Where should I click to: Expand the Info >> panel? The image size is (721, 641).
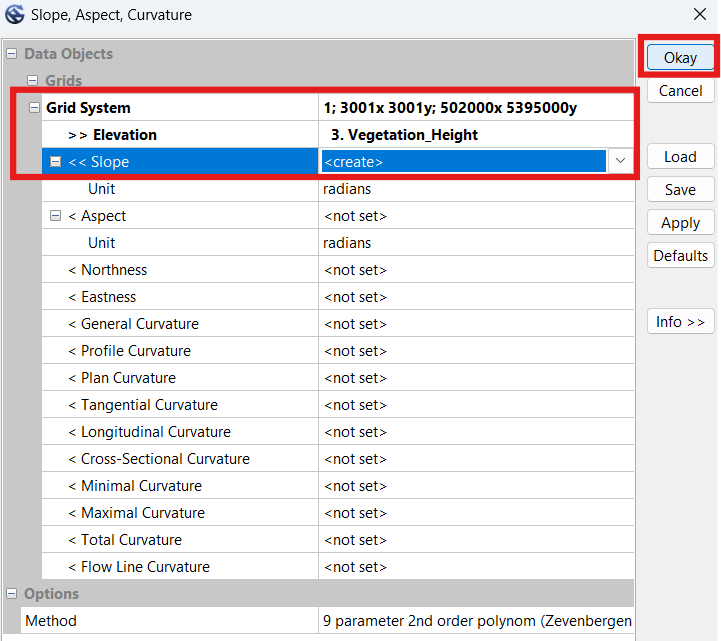[x=680, y=322]
